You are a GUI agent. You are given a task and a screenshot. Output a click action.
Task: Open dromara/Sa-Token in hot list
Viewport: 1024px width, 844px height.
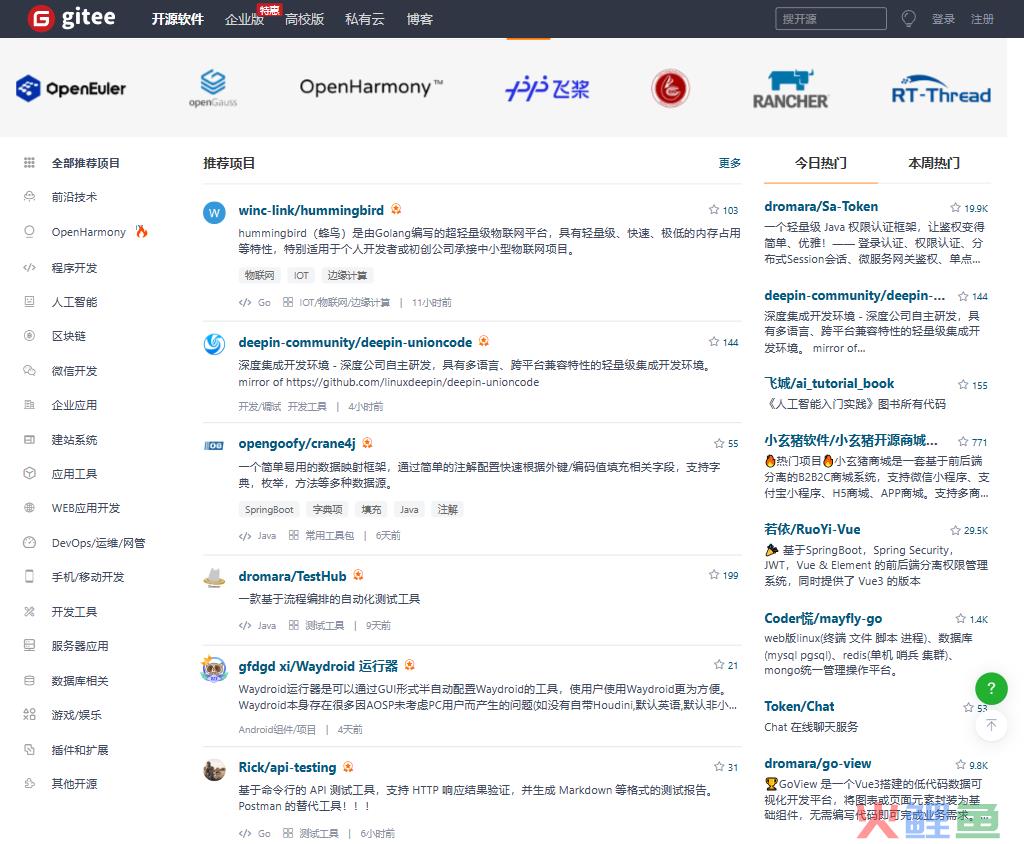(x=821, y=206)
